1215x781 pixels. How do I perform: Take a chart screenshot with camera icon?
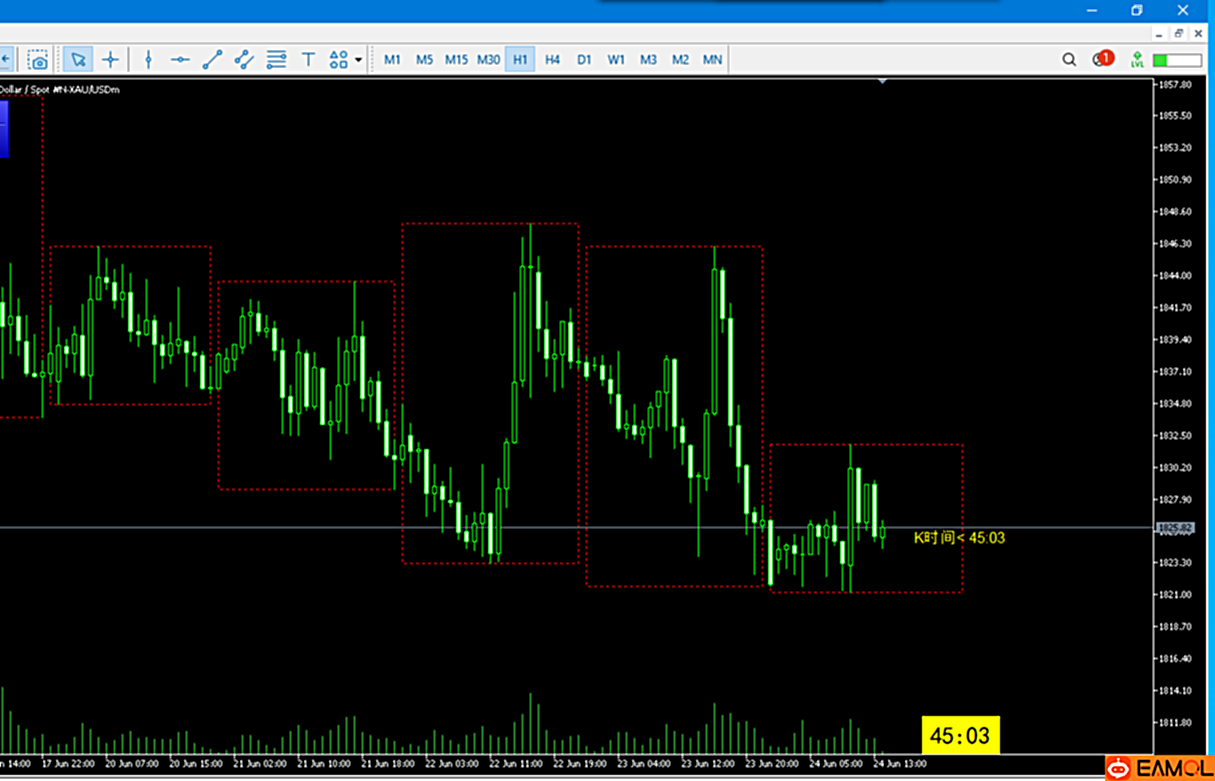click(x=38, y=60)
